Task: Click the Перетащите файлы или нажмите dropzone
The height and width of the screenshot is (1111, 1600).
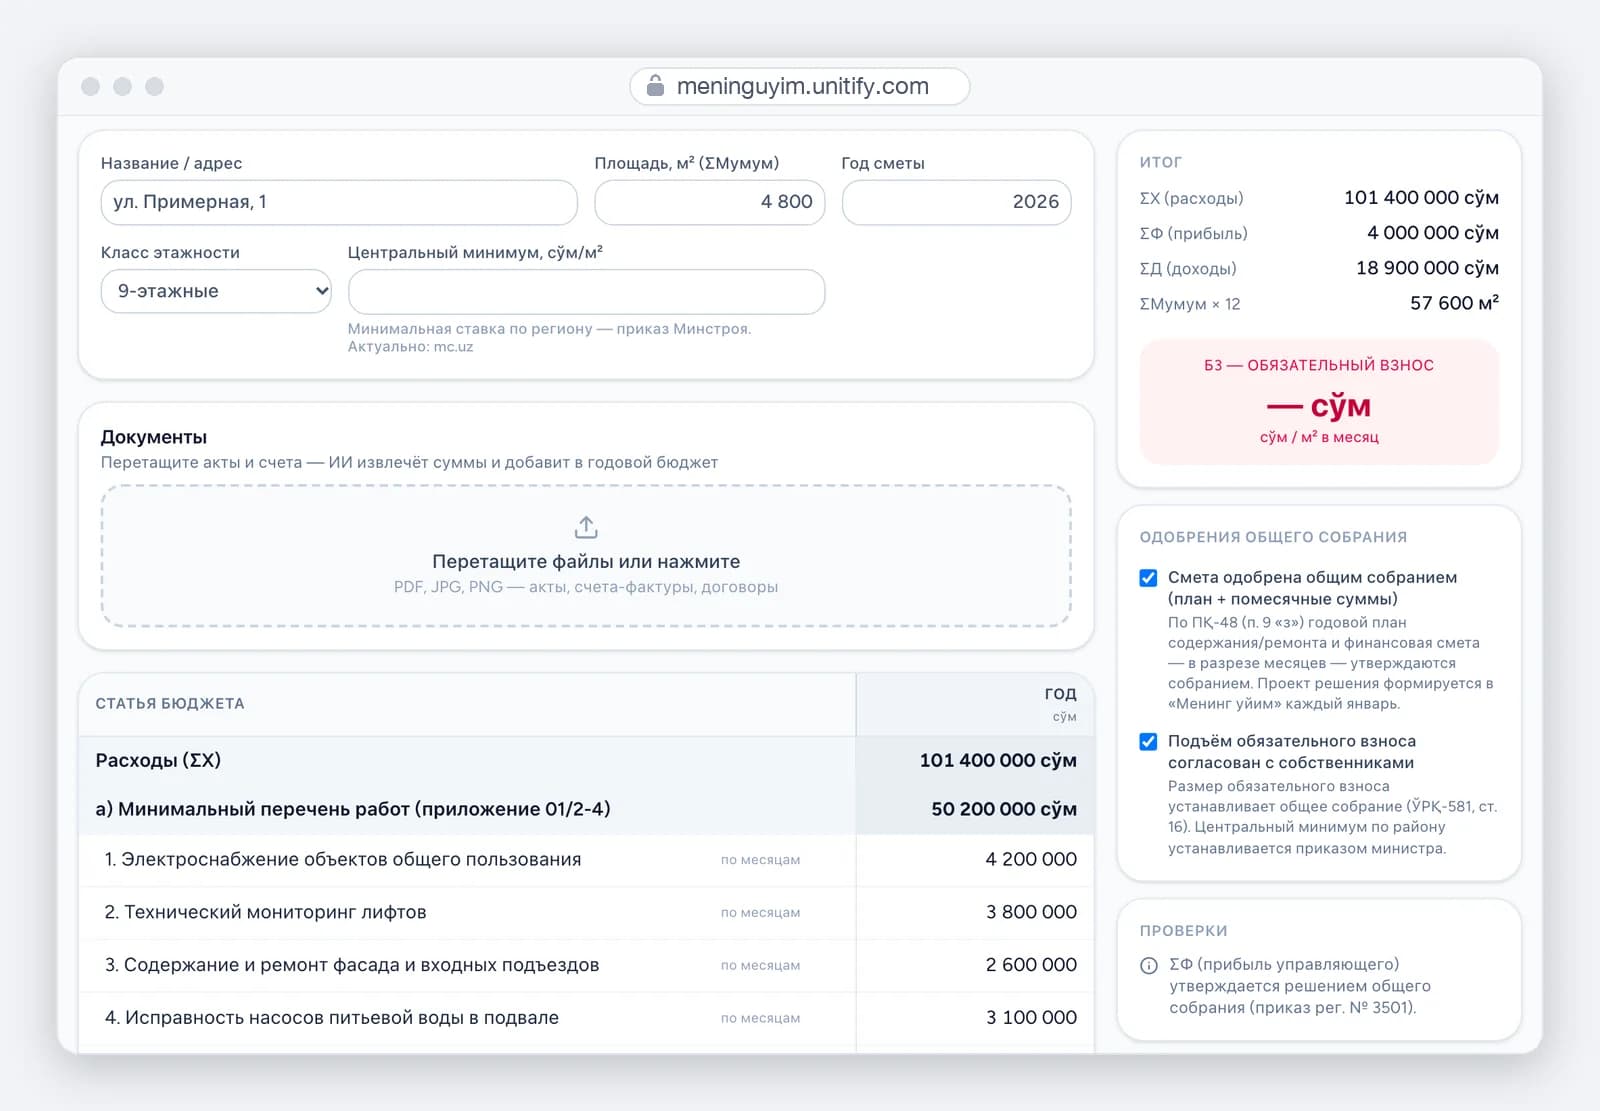Action: (x=586, y=556)
